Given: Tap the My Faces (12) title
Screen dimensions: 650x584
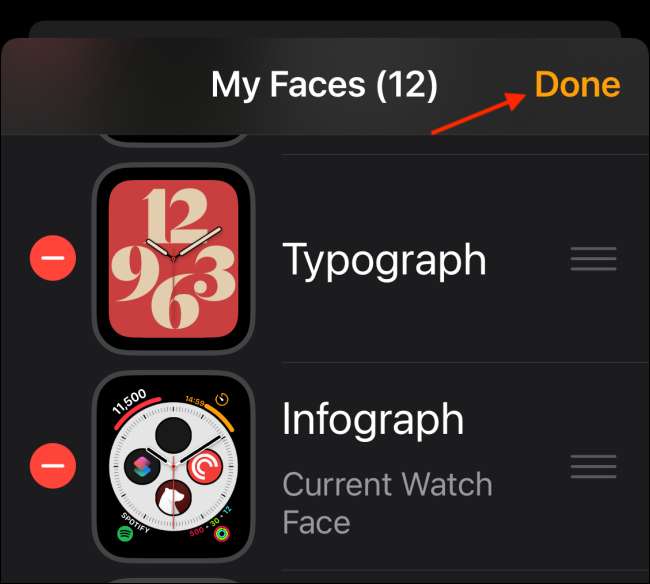Looking at the screenshot, I should point(324,85).
